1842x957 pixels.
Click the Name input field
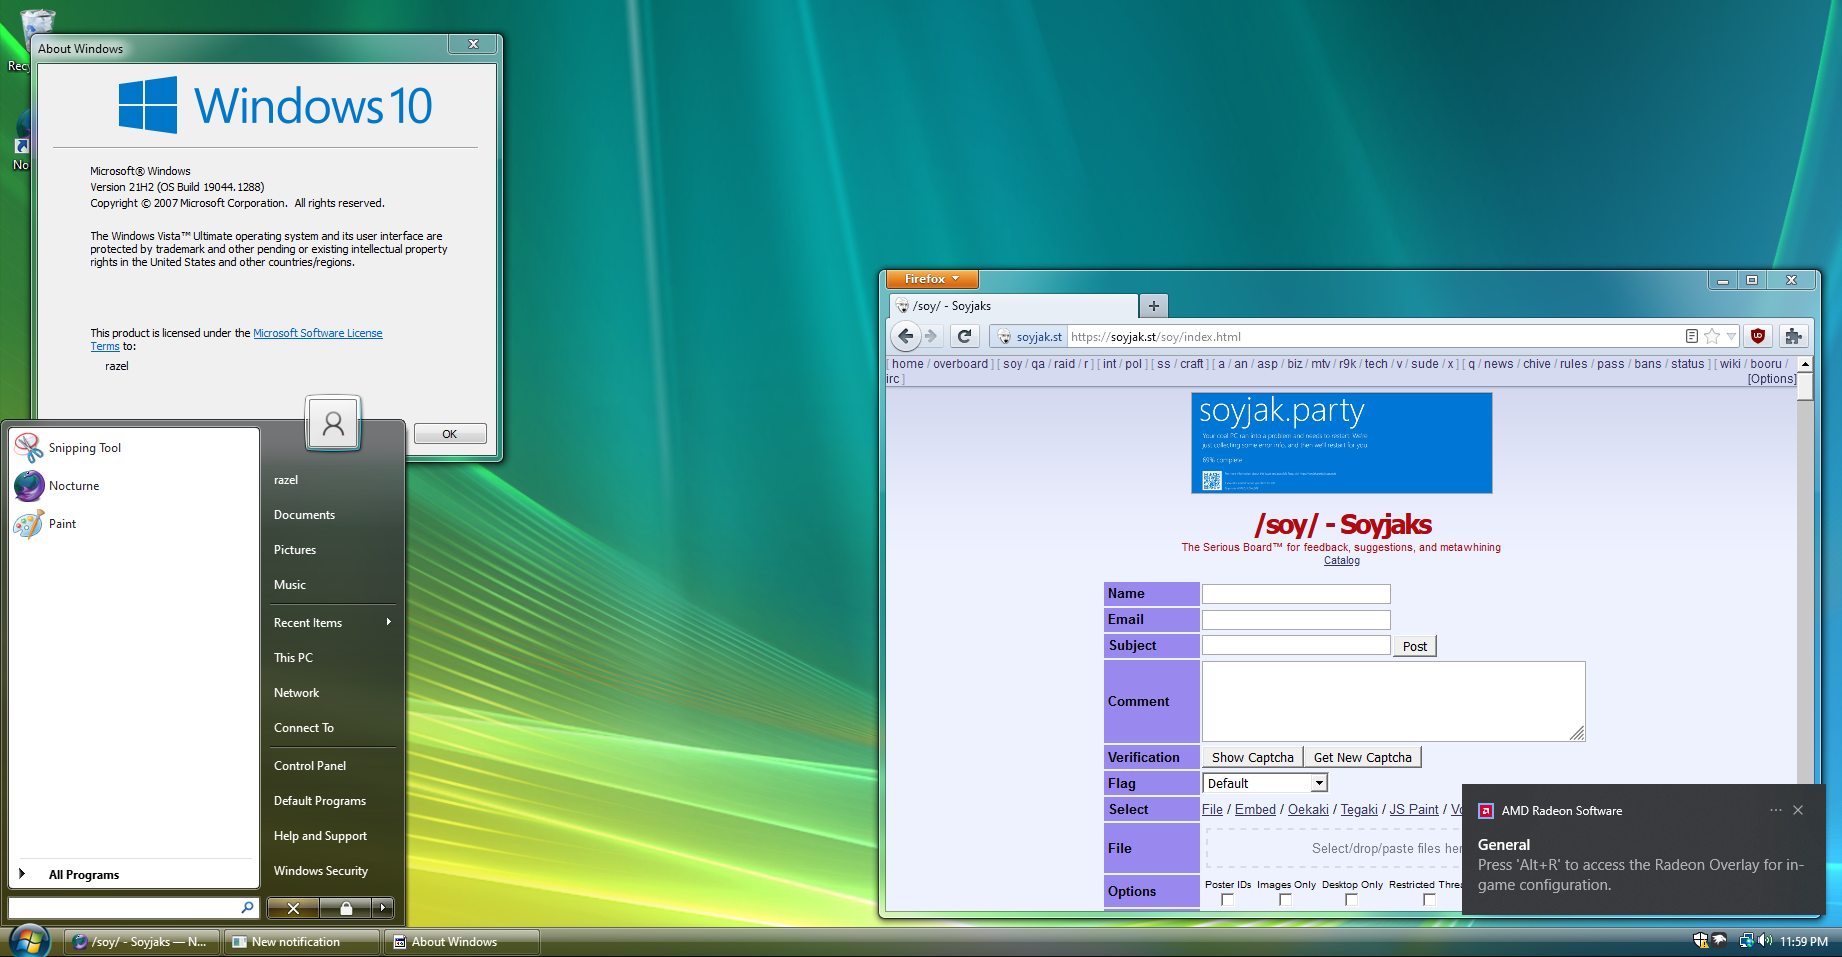pos(1296,594)
